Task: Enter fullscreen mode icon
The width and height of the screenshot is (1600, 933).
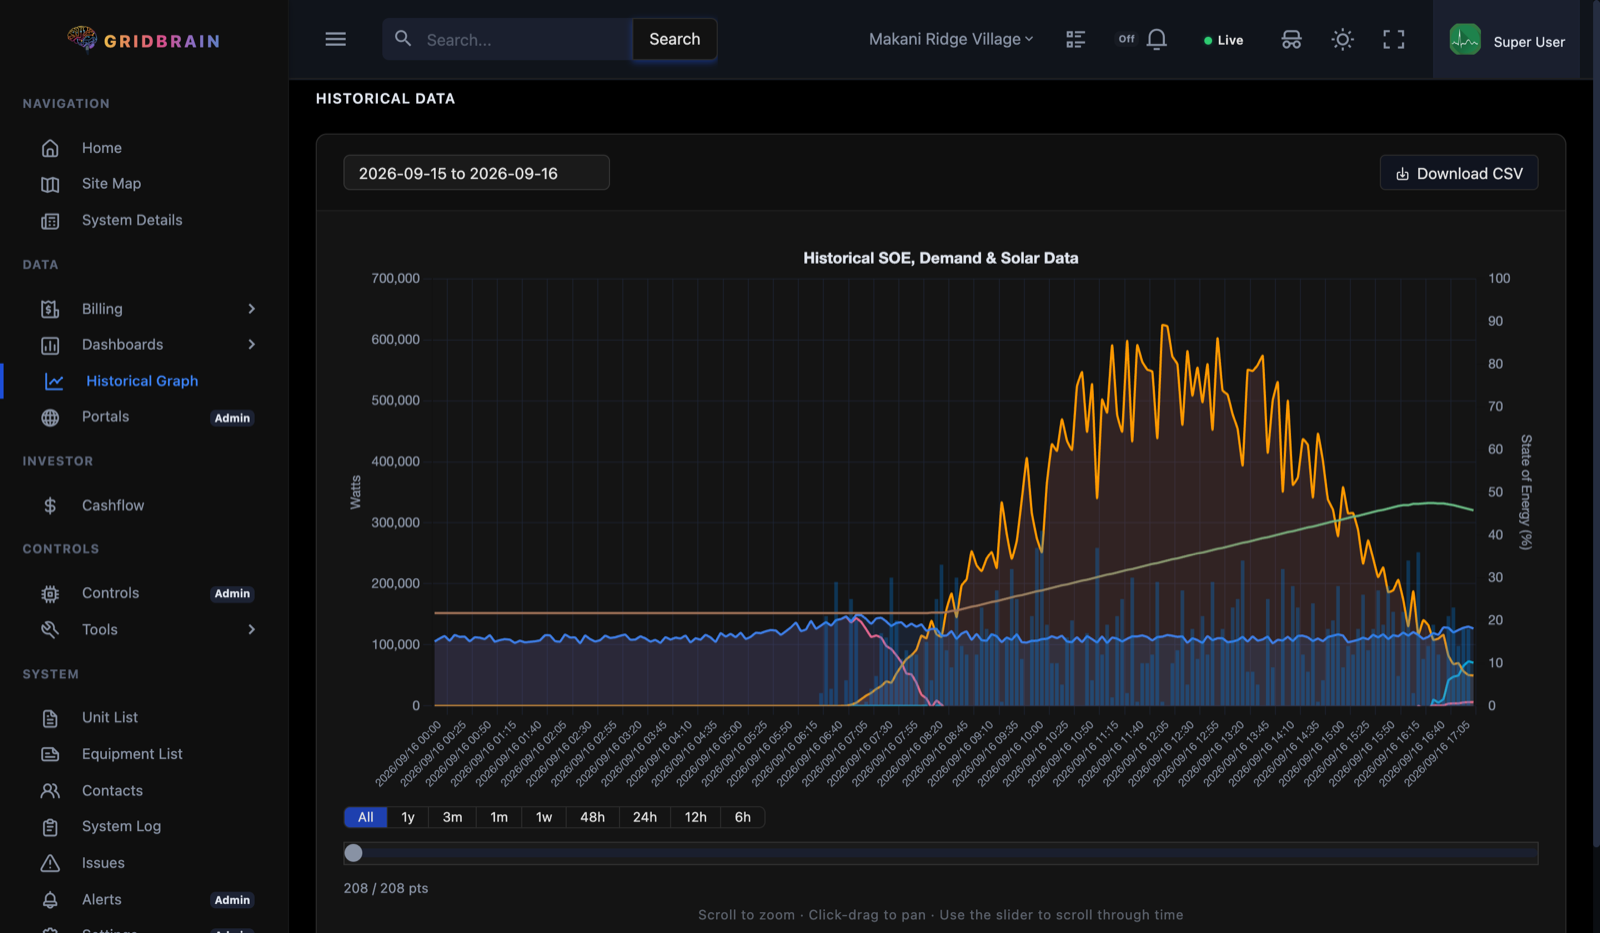Action: (x=1394, y=39)
